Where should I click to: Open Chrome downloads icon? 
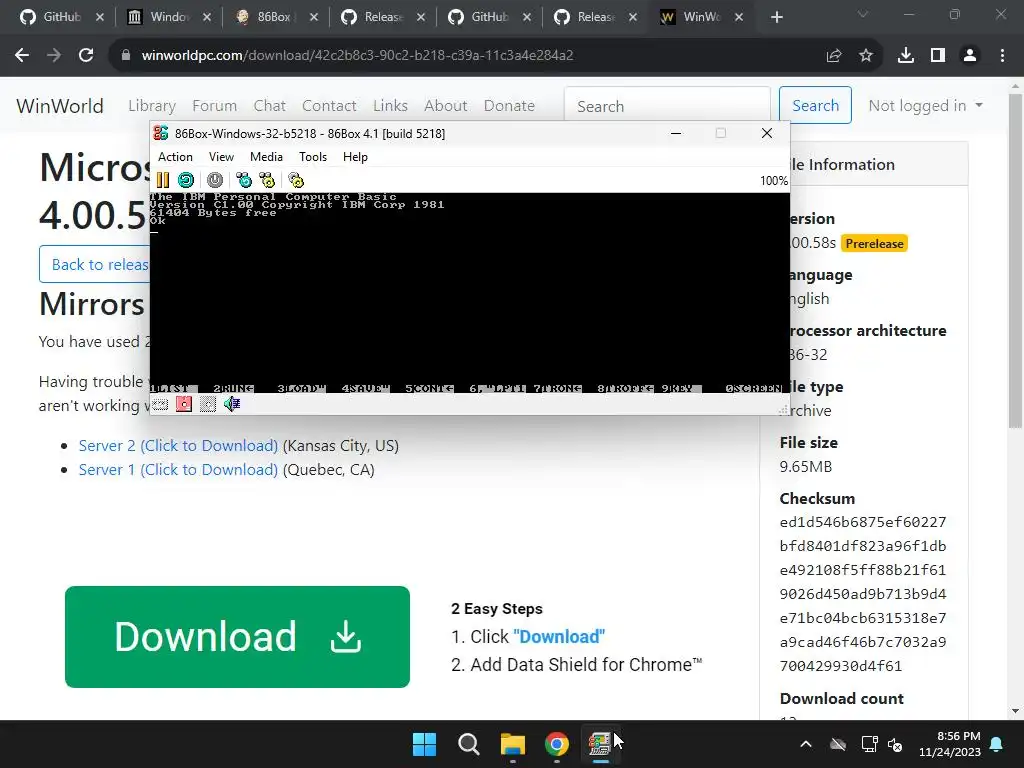click(906, 56)
